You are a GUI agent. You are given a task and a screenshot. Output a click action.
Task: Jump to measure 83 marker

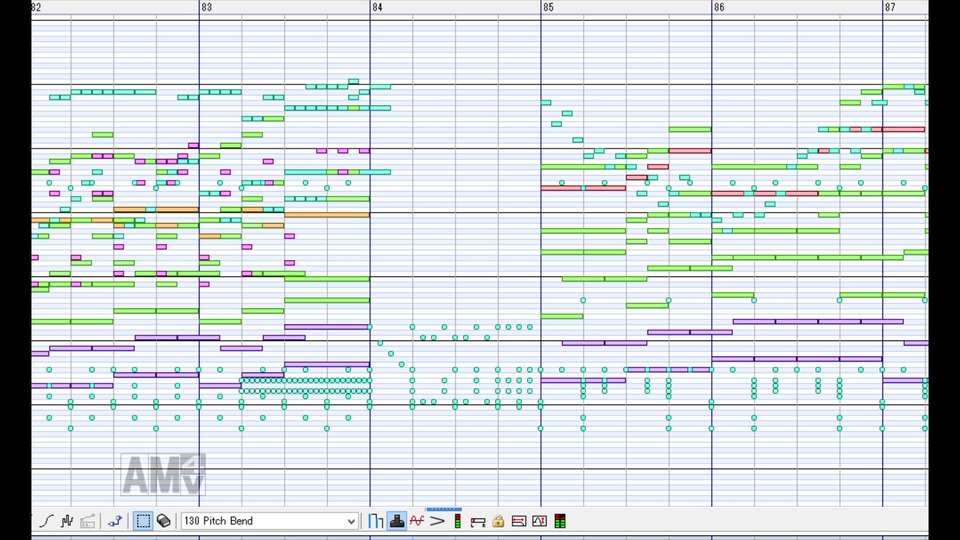pyautogui.click(x=206, y=7)
